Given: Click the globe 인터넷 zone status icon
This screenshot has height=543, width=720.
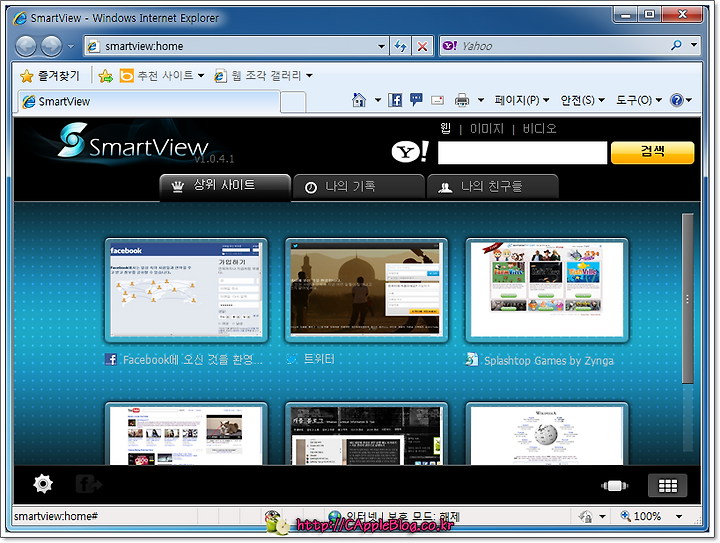Looking at the screenshot, I should click(335, 517).
